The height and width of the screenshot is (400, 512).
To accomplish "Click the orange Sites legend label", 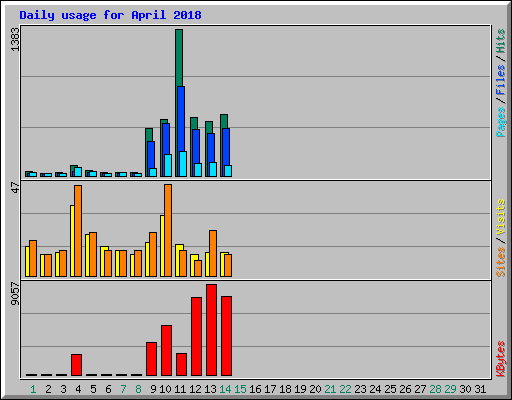I will (500, 262).
